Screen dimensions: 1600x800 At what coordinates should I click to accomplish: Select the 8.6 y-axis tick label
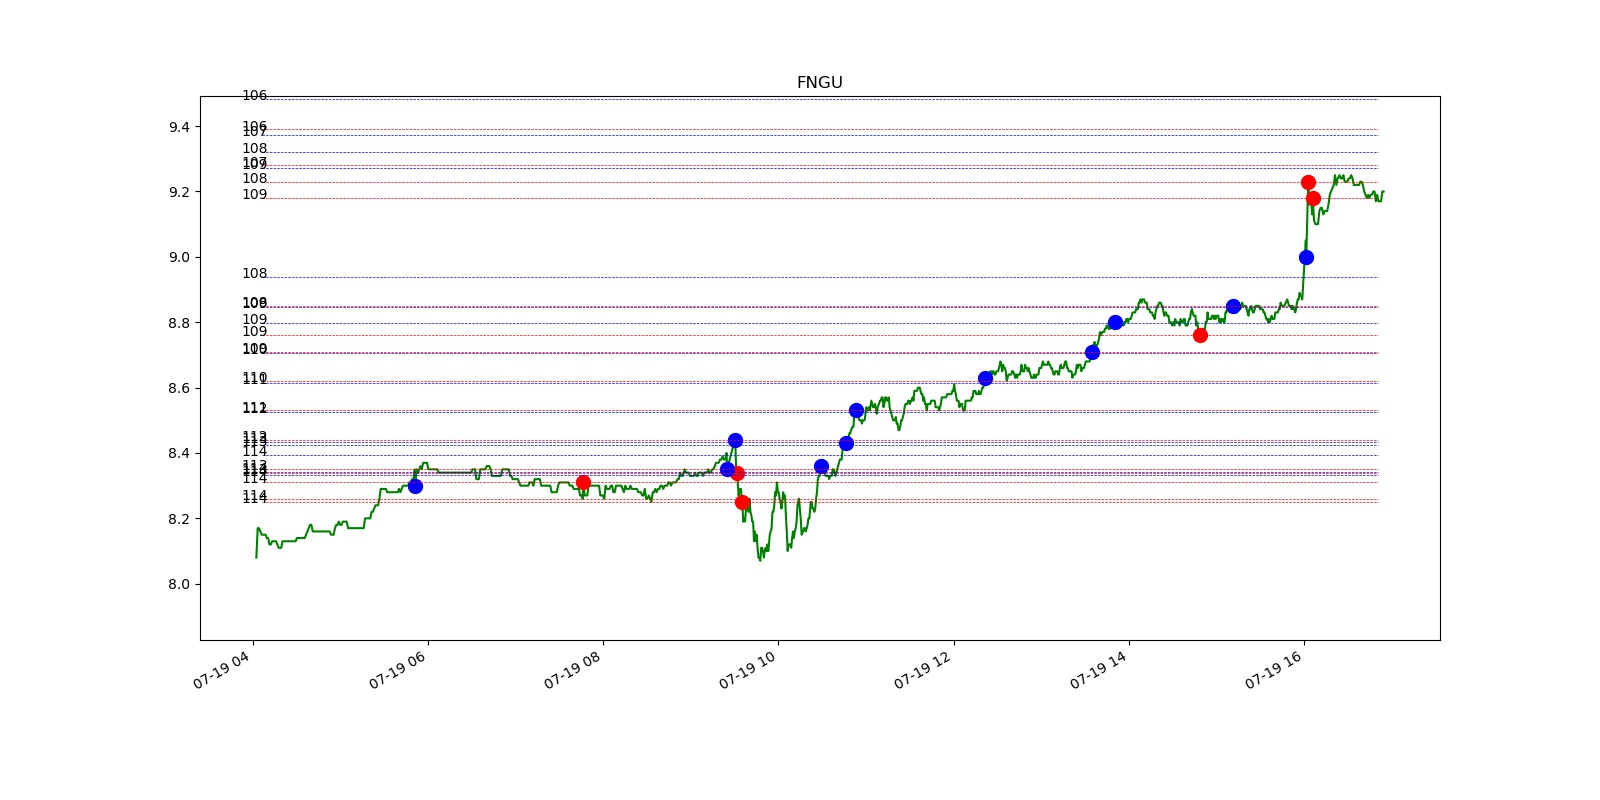tap(179, 388)
